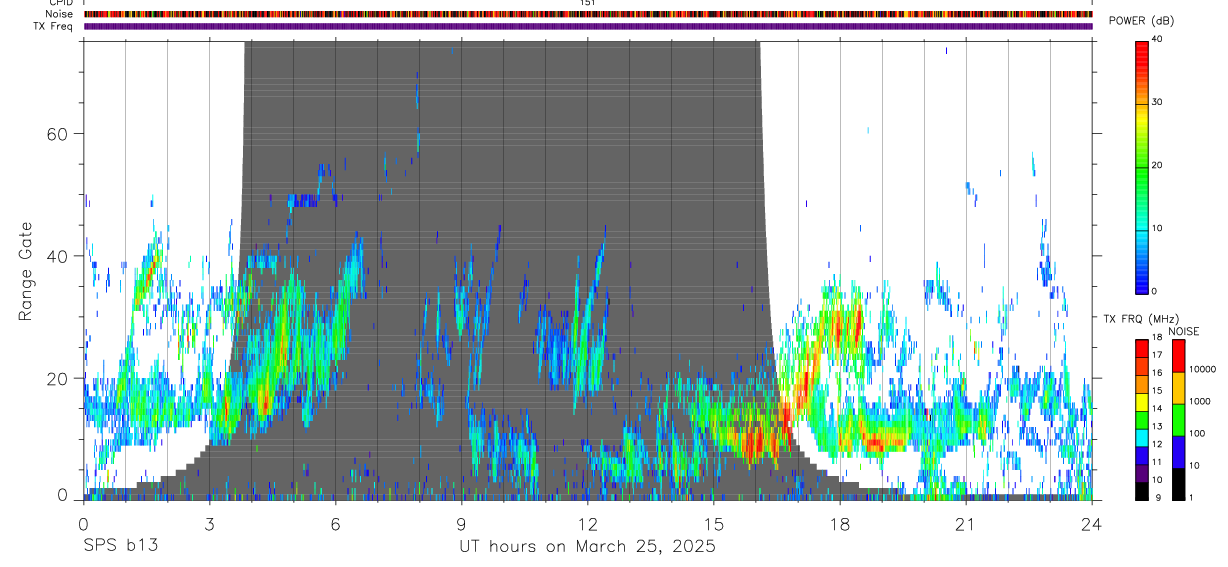Click the UT hours on March 25, 2025 title

point(587,547)
